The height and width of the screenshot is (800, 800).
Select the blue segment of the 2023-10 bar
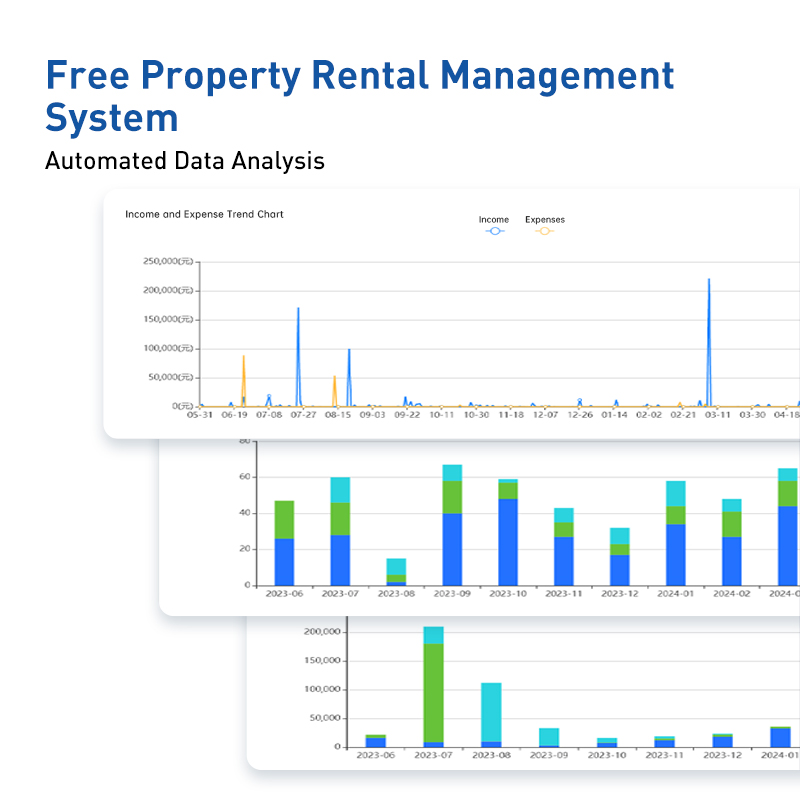click(508, 541)
